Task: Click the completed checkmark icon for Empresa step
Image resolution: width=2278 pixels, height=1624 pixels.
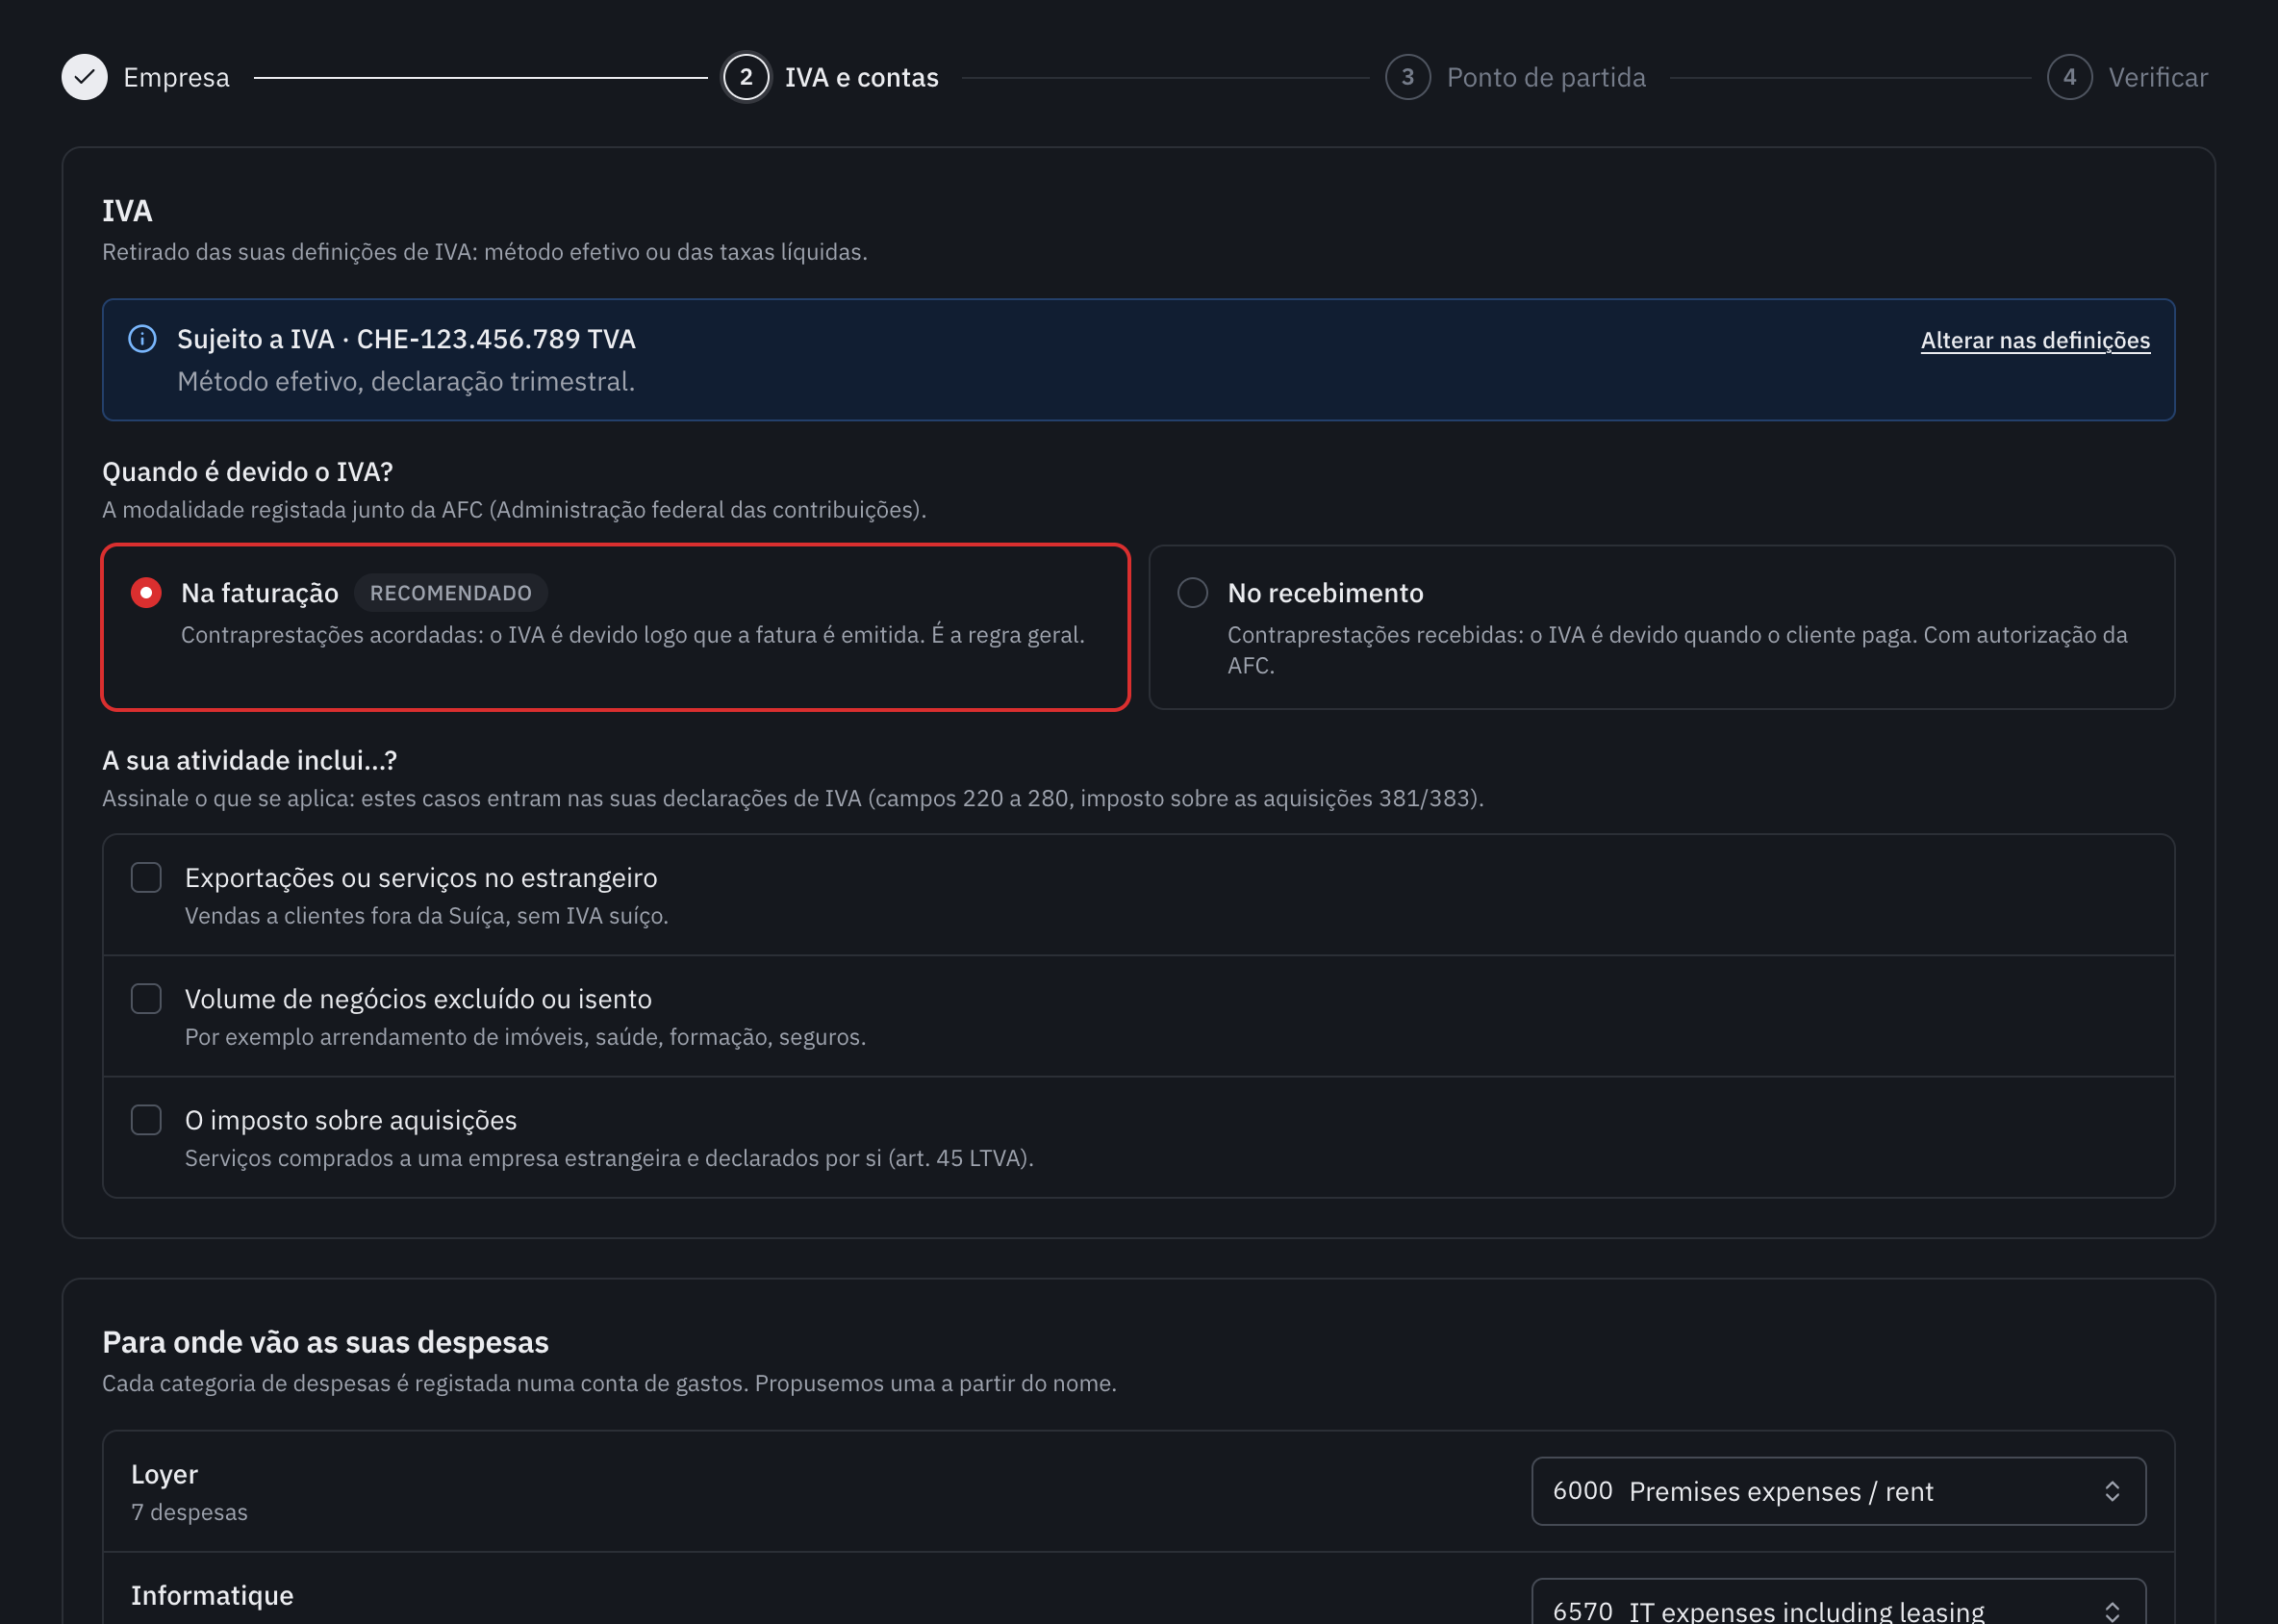Action: (x=85, y=77)
